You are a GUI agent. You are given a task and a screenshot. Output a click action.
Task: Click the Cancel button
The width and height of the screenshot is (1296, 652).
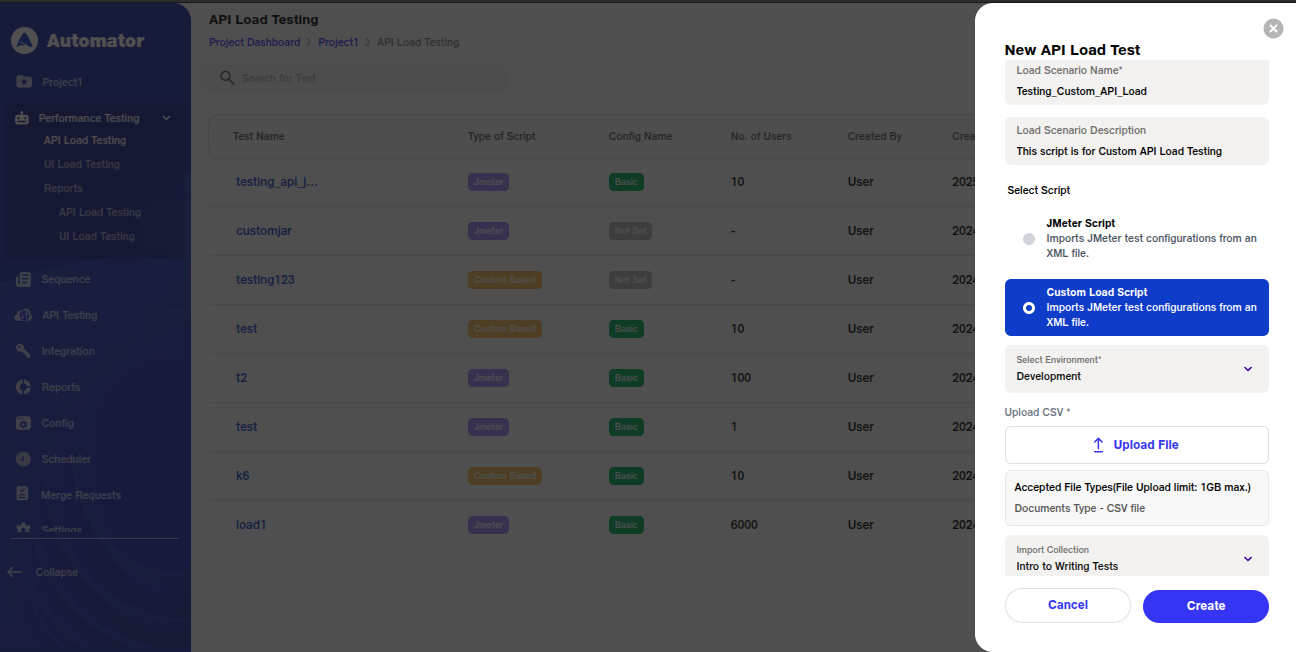[x=1068, y=605]
